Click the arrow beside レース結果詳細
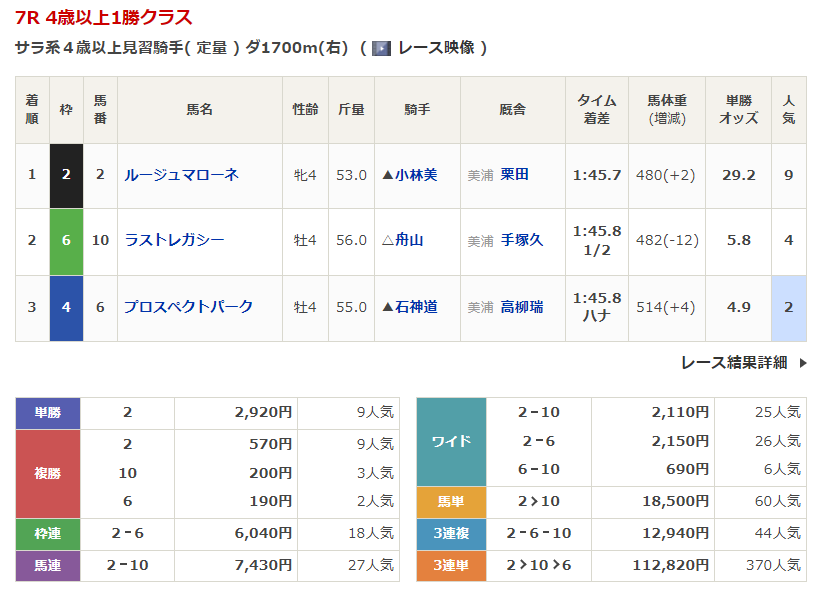 (802, 363)
